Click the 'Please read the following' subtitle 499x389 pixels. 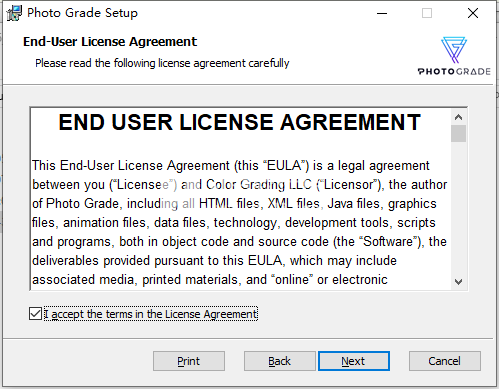(162, 63)
